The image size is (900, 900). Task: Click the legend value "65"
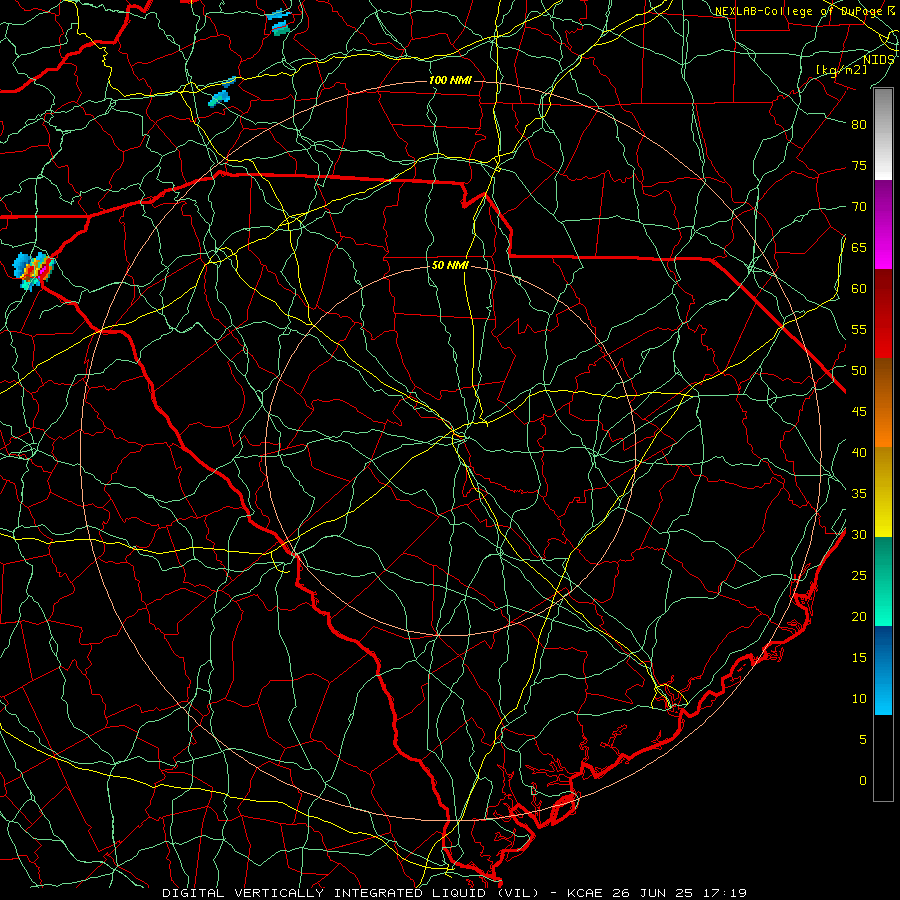pyautogui.click(x=859, y=248)
